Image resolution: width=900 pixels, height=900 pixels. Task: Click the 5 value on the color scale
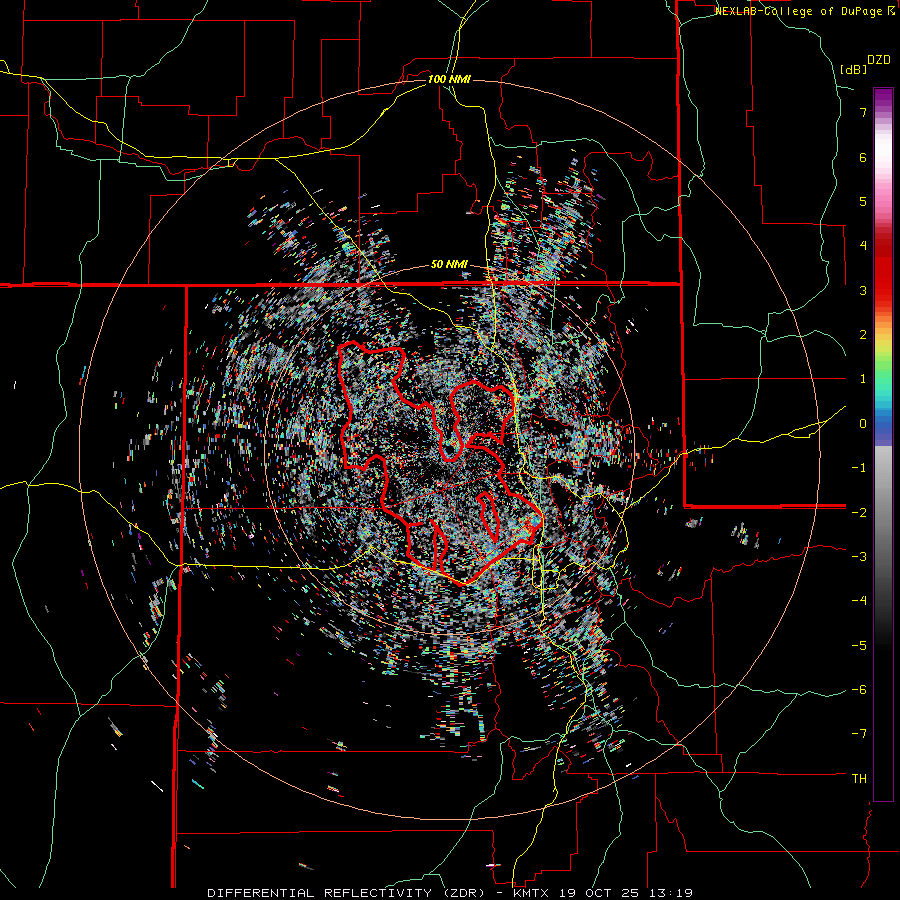[863, 201]
